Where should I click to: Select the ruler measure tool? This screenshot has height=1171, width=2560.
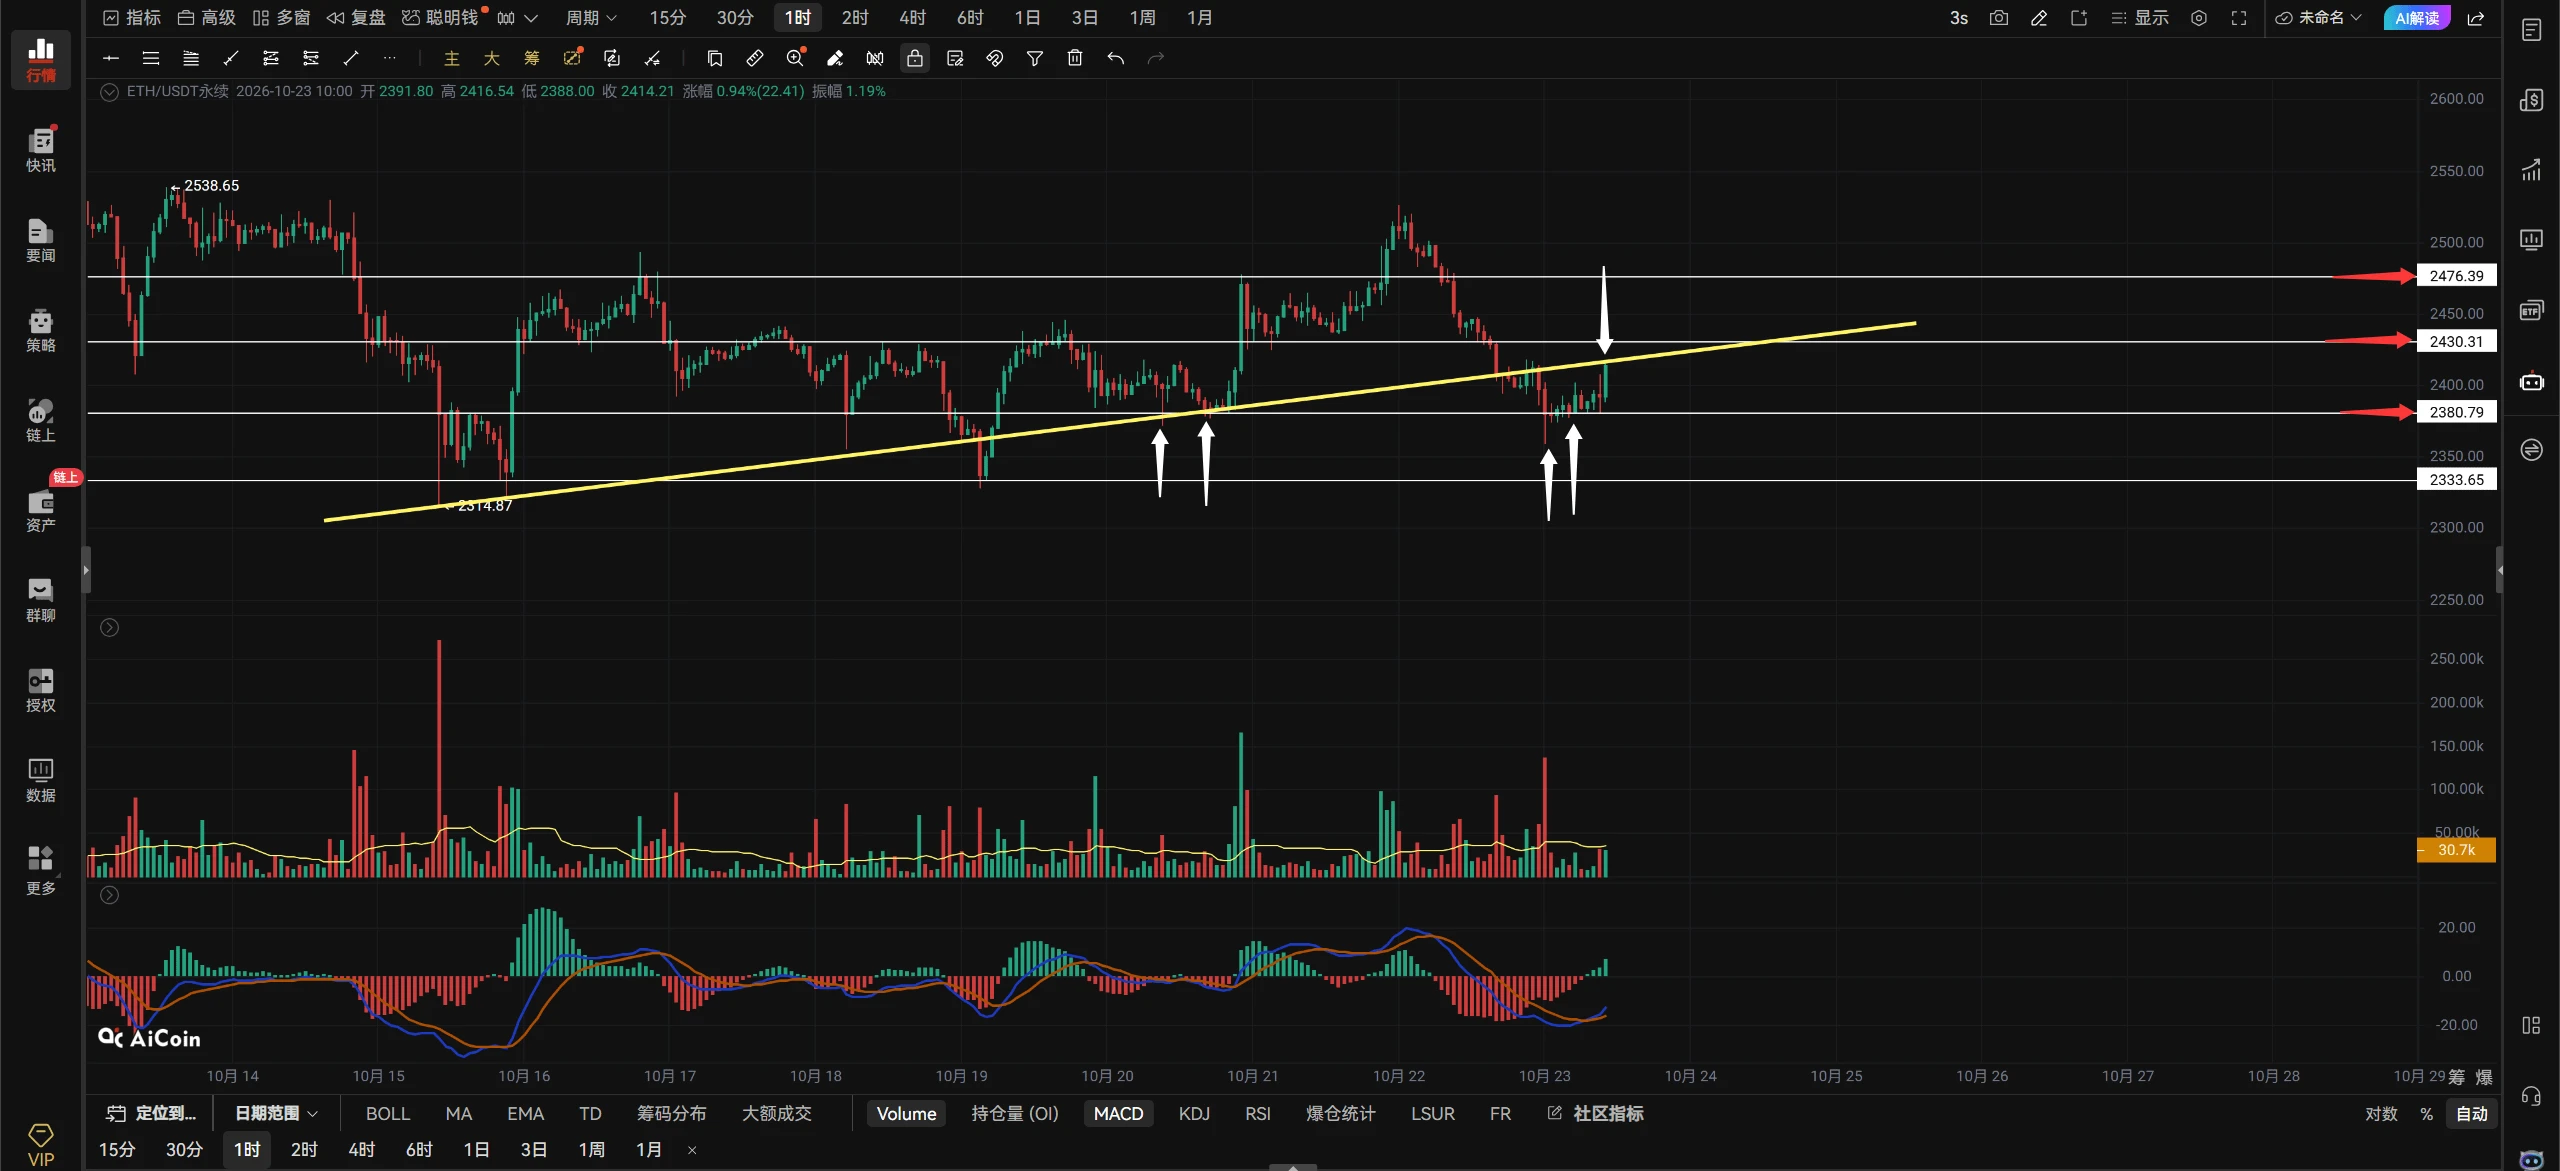pyautogui.click(x=755, y=59)
